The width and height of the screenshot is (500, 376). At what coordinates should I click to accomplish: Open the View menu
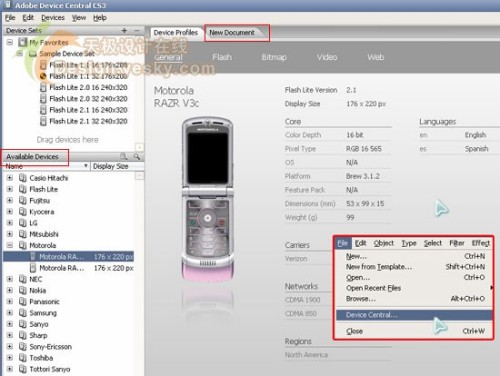79,18
